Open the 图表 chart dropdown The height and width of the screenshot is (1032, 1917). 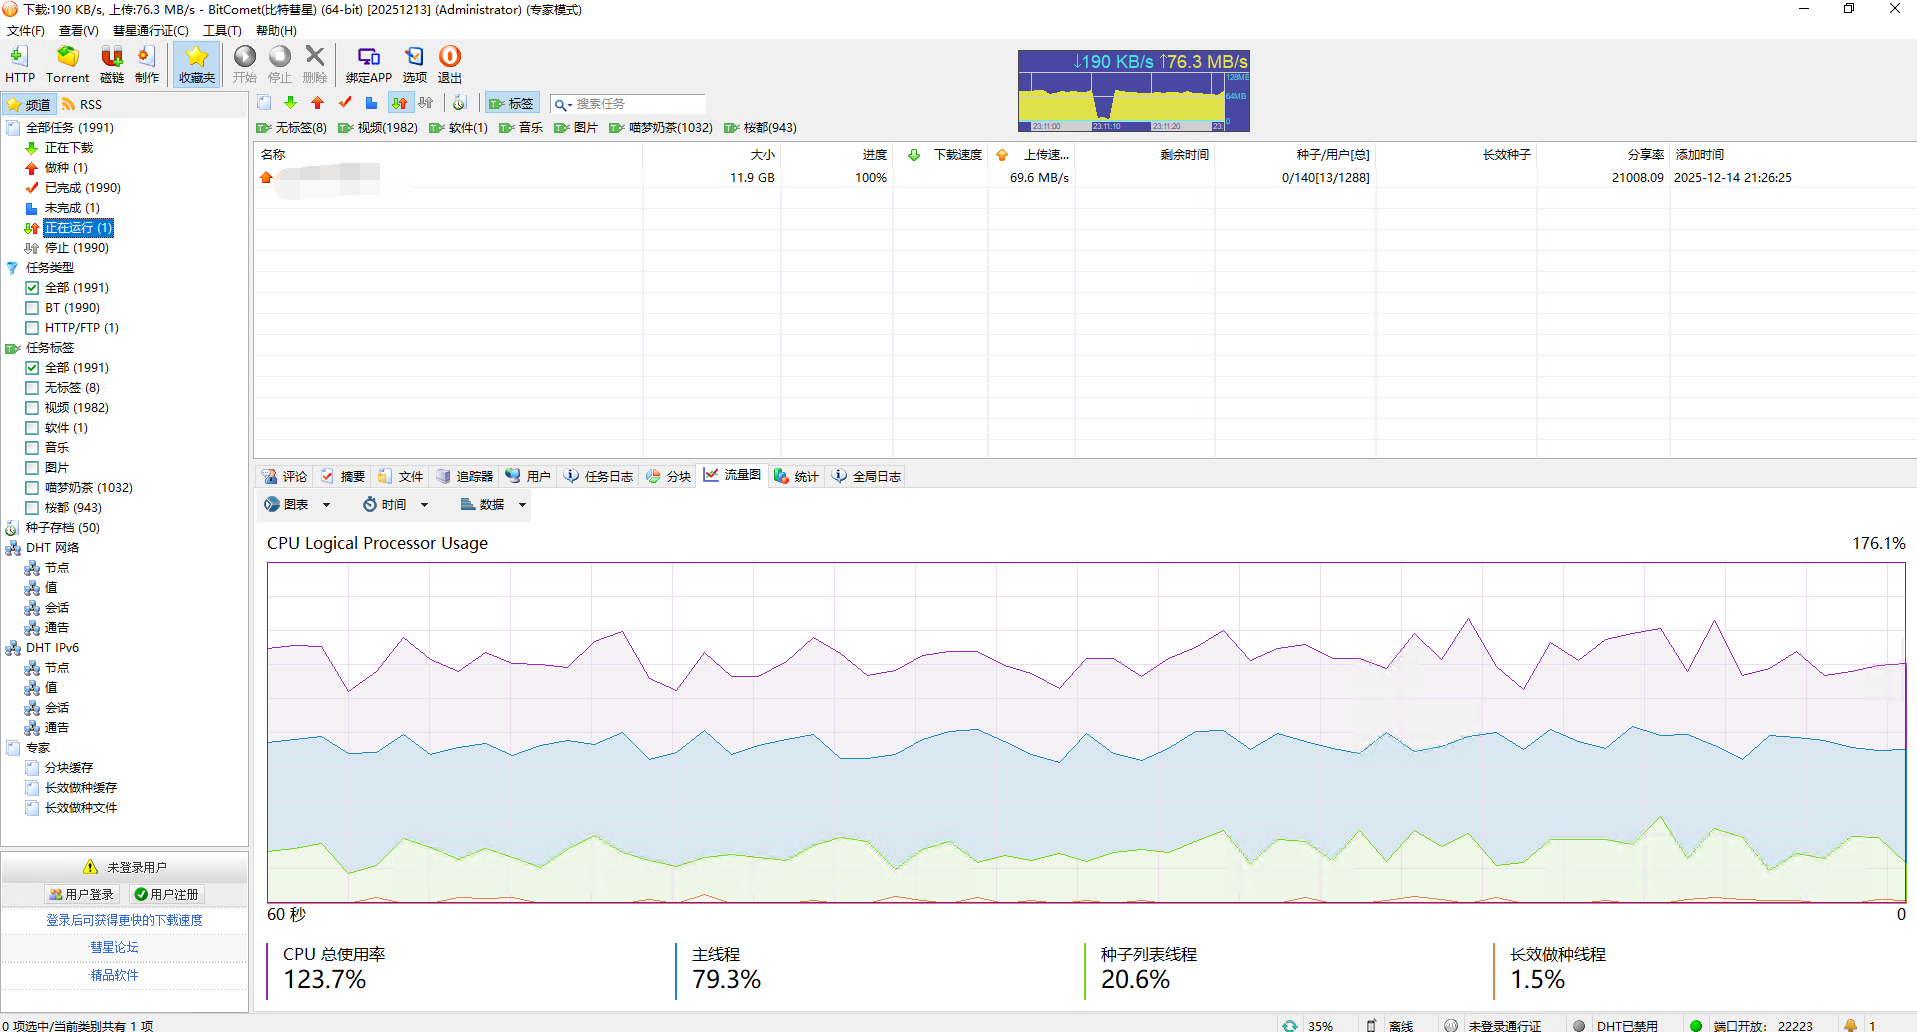(x=297, y=505)
